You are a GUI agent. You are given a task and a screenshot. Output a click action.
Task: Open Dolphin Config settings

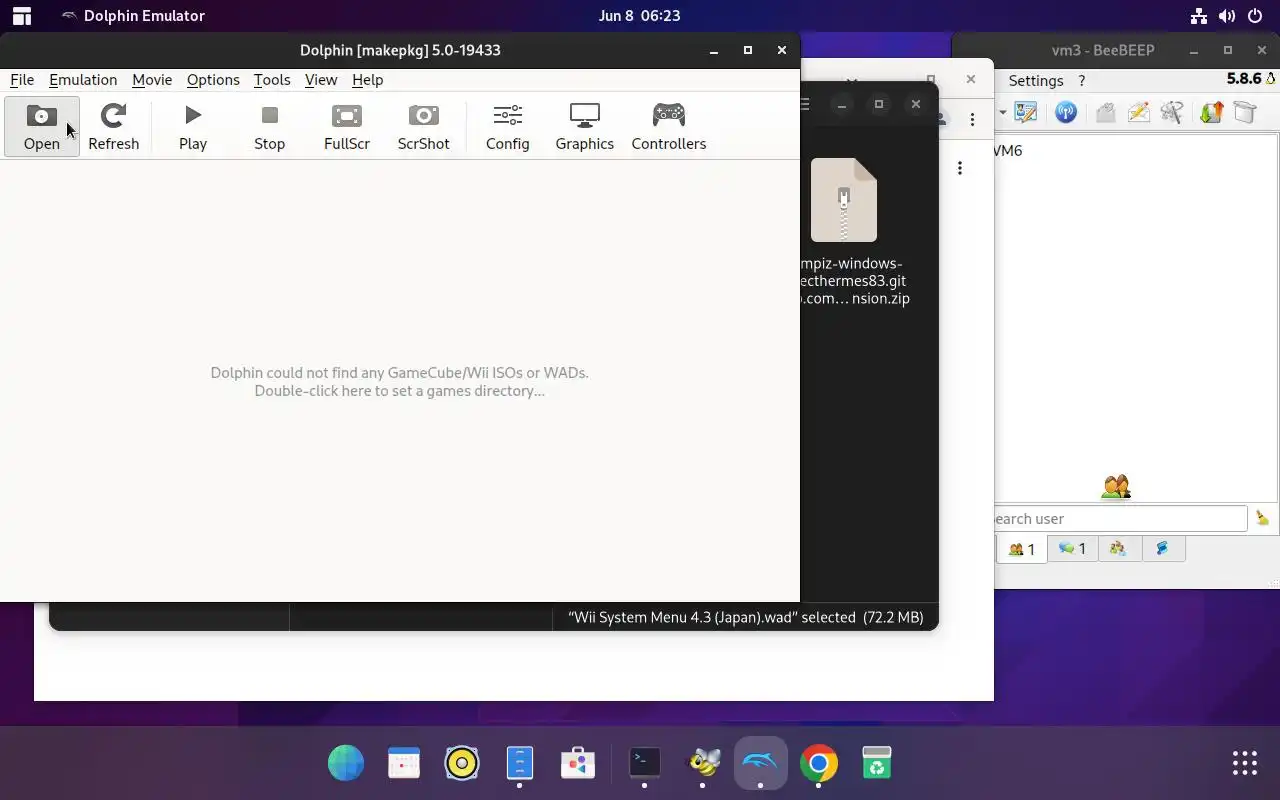[x=507, y=126]
